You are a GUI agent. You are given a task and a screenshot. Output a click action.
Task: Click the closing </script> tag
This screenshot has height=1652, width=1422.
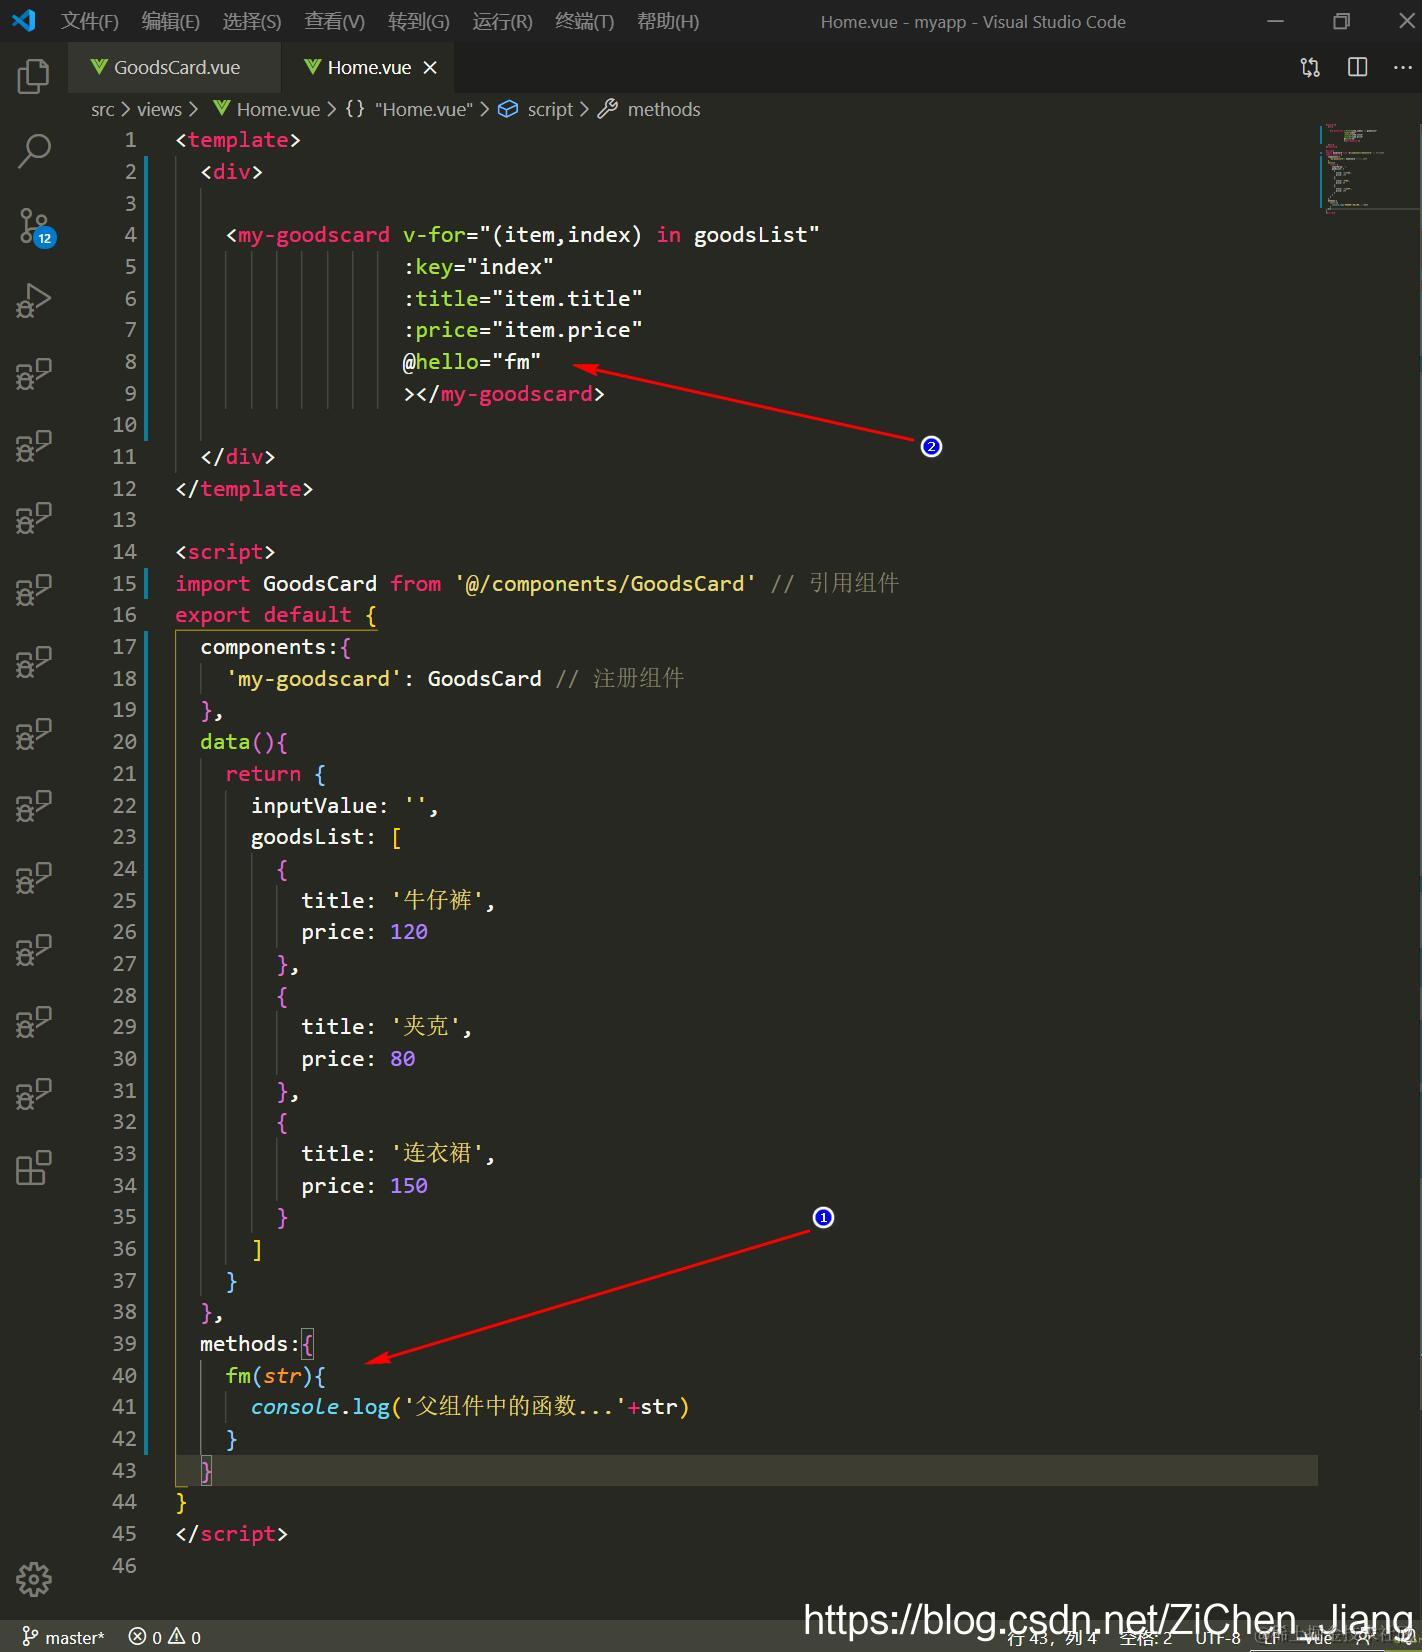coord(232,1534)
